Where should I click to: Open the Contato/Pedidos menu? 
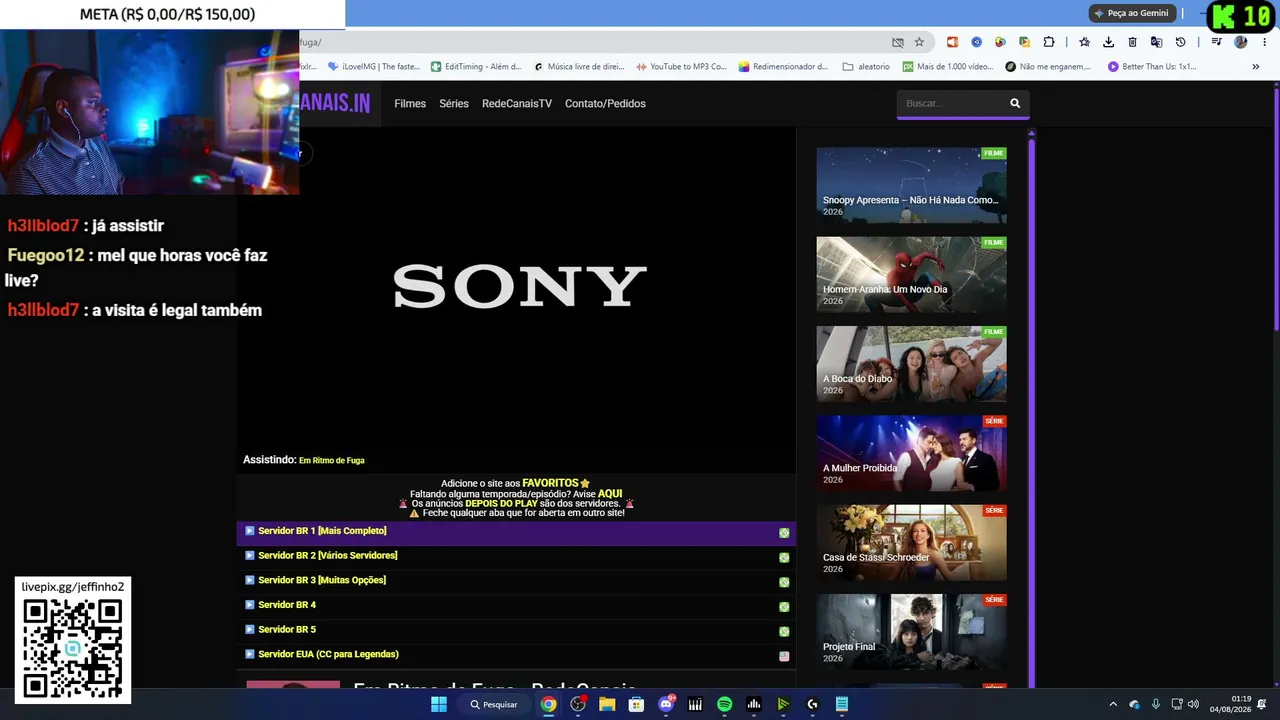coord(605,103)
